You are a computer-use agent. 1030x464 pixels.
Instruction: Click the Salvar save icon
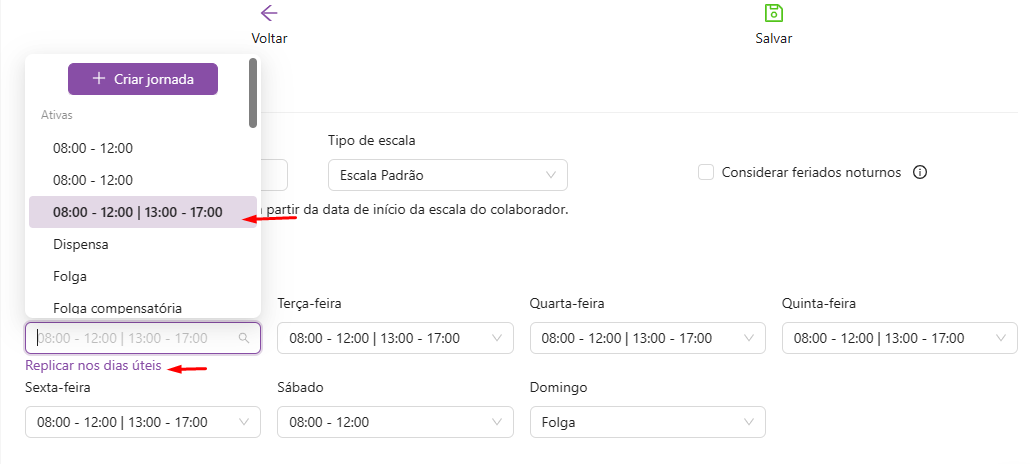point(773,13)
